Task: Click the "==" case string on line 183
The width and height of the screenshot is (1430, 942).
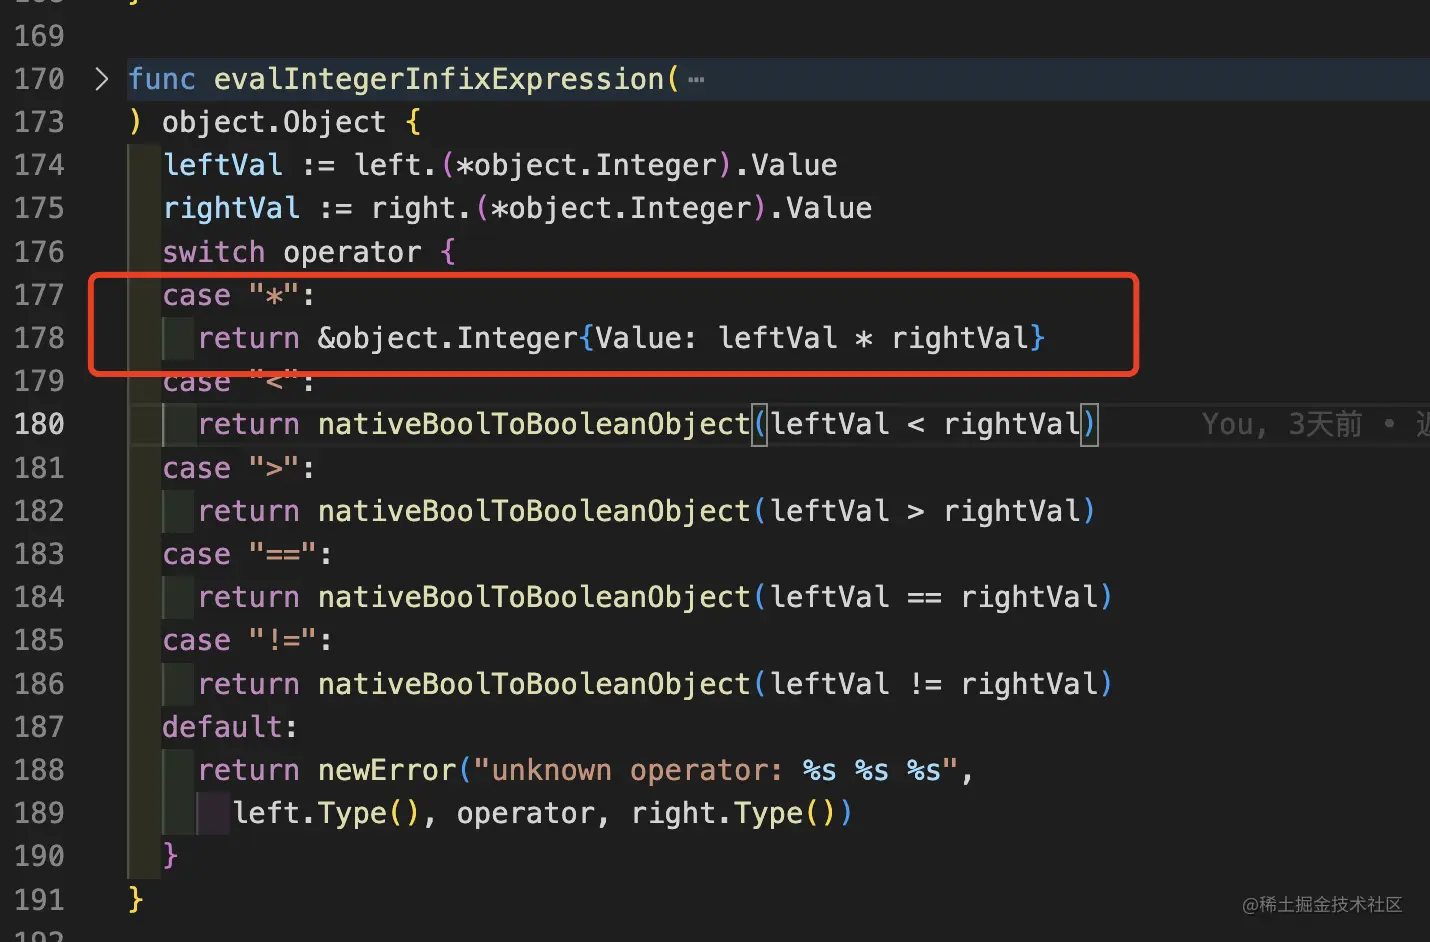Action: (x=283, y=554)
